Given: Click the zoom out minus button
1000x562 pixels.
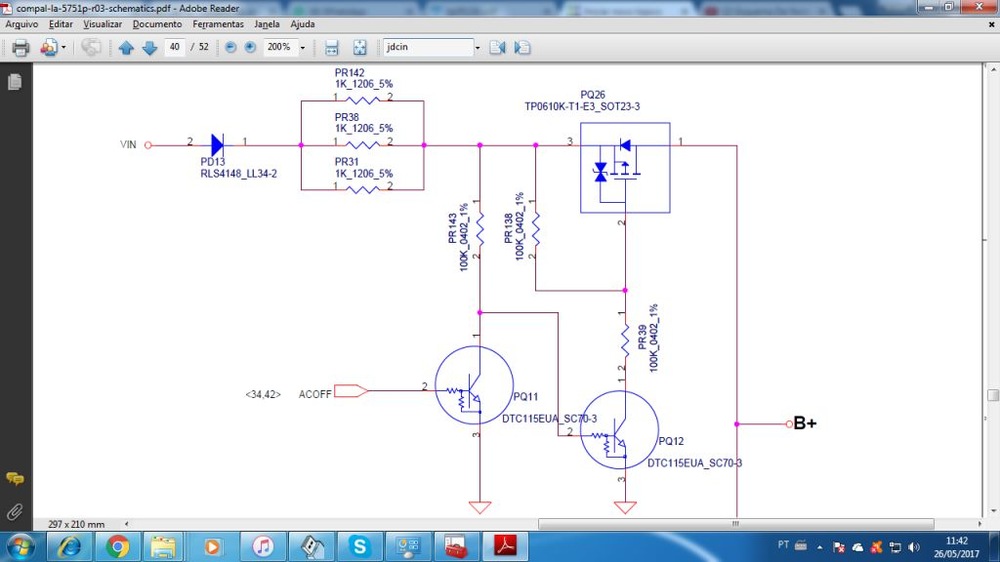Looking at the screenshot, I should click(x=231, y=47).
